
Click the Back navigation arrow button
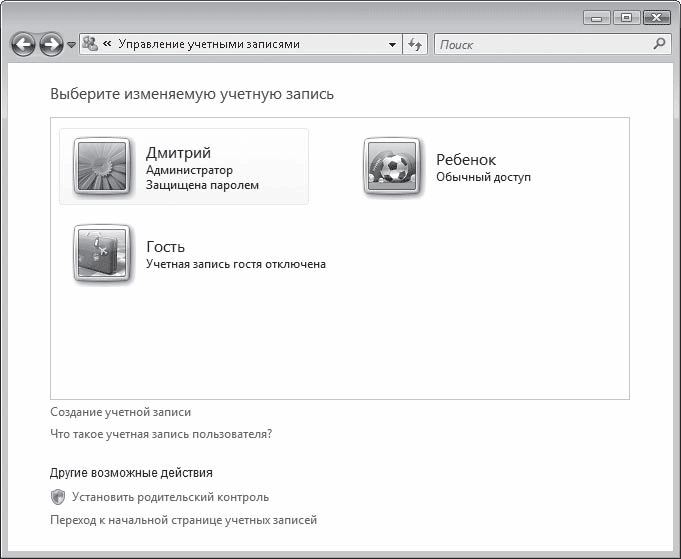point(24,45)
